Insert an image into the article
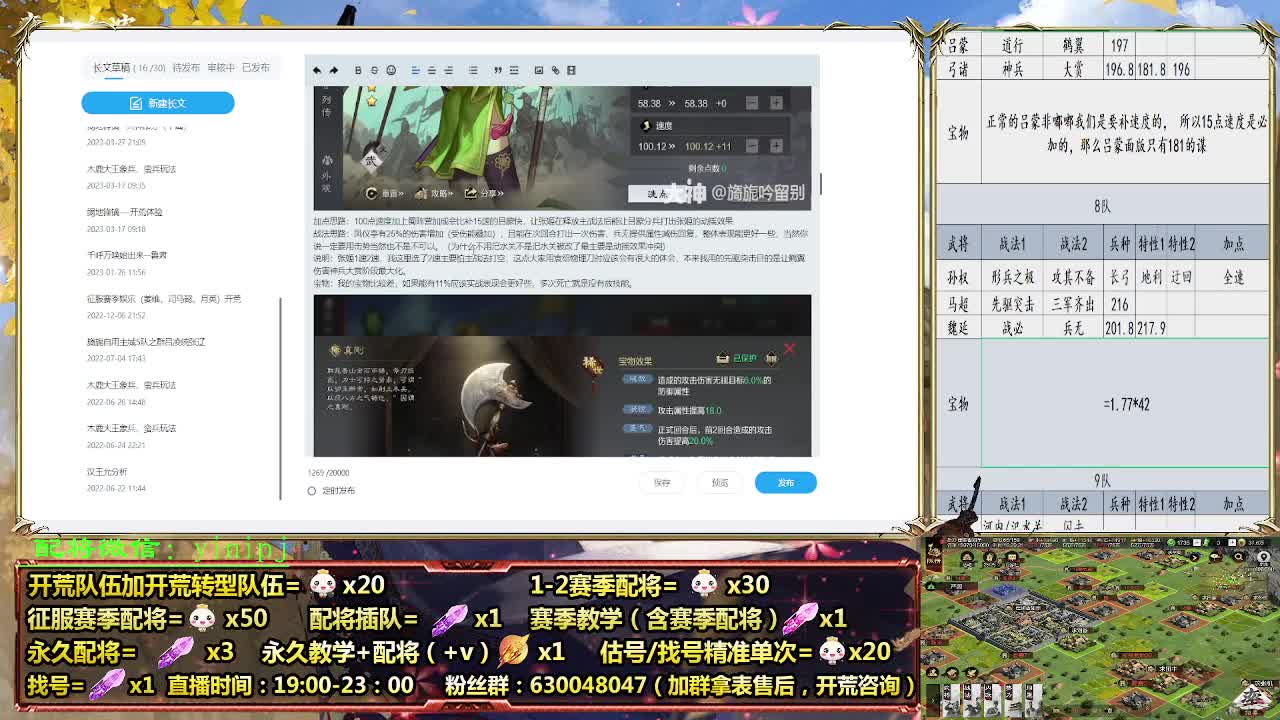The height and width of the screenshot is (720, 1280). (x=538, y=70)
